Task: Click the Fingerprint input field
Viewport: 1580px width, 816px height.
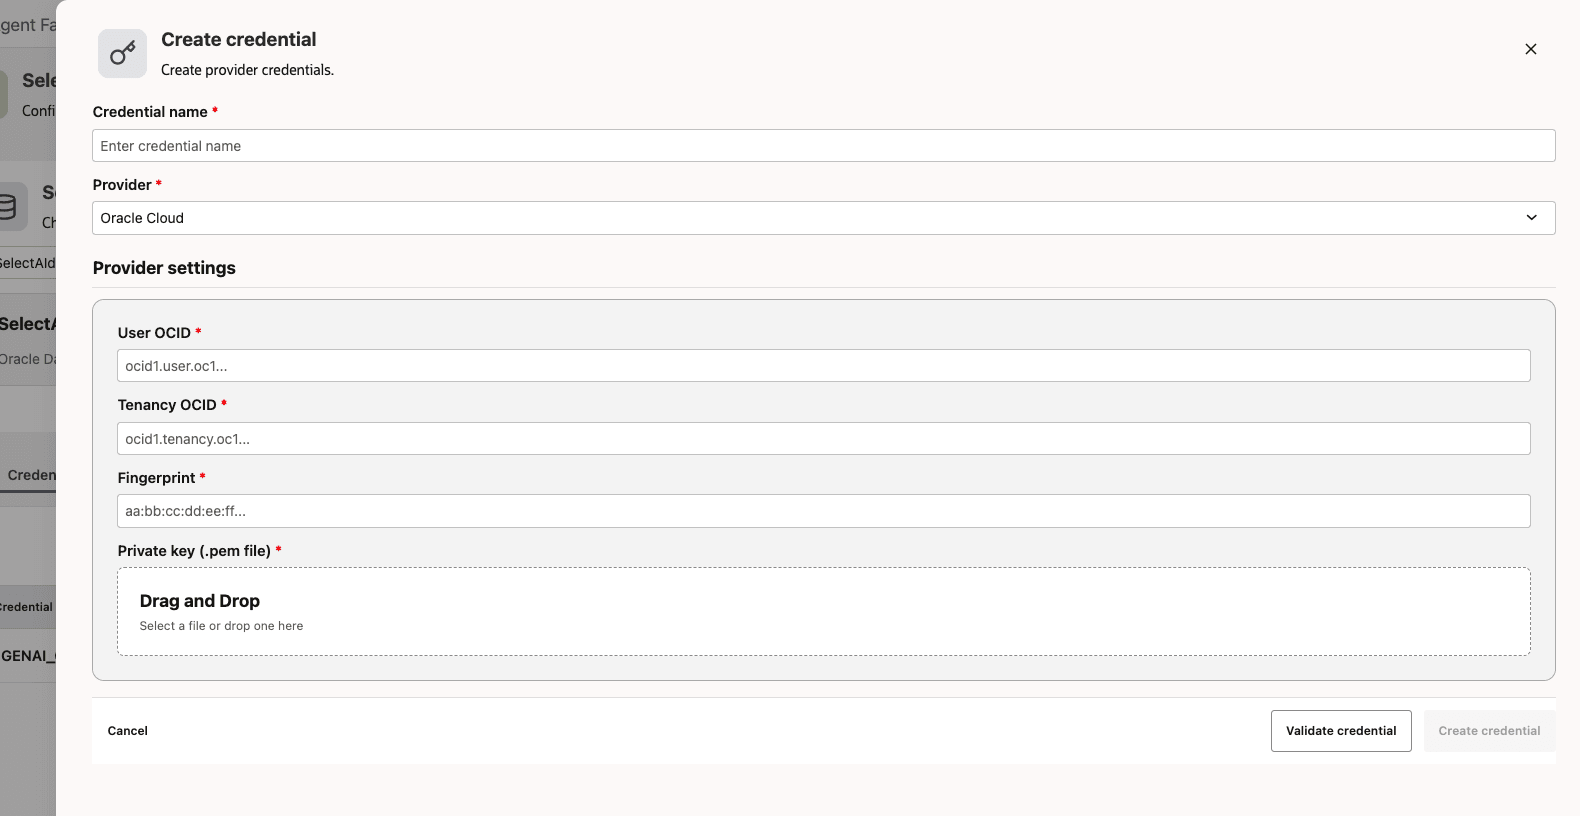Action: pyautogui.click(x=824, y=511)
